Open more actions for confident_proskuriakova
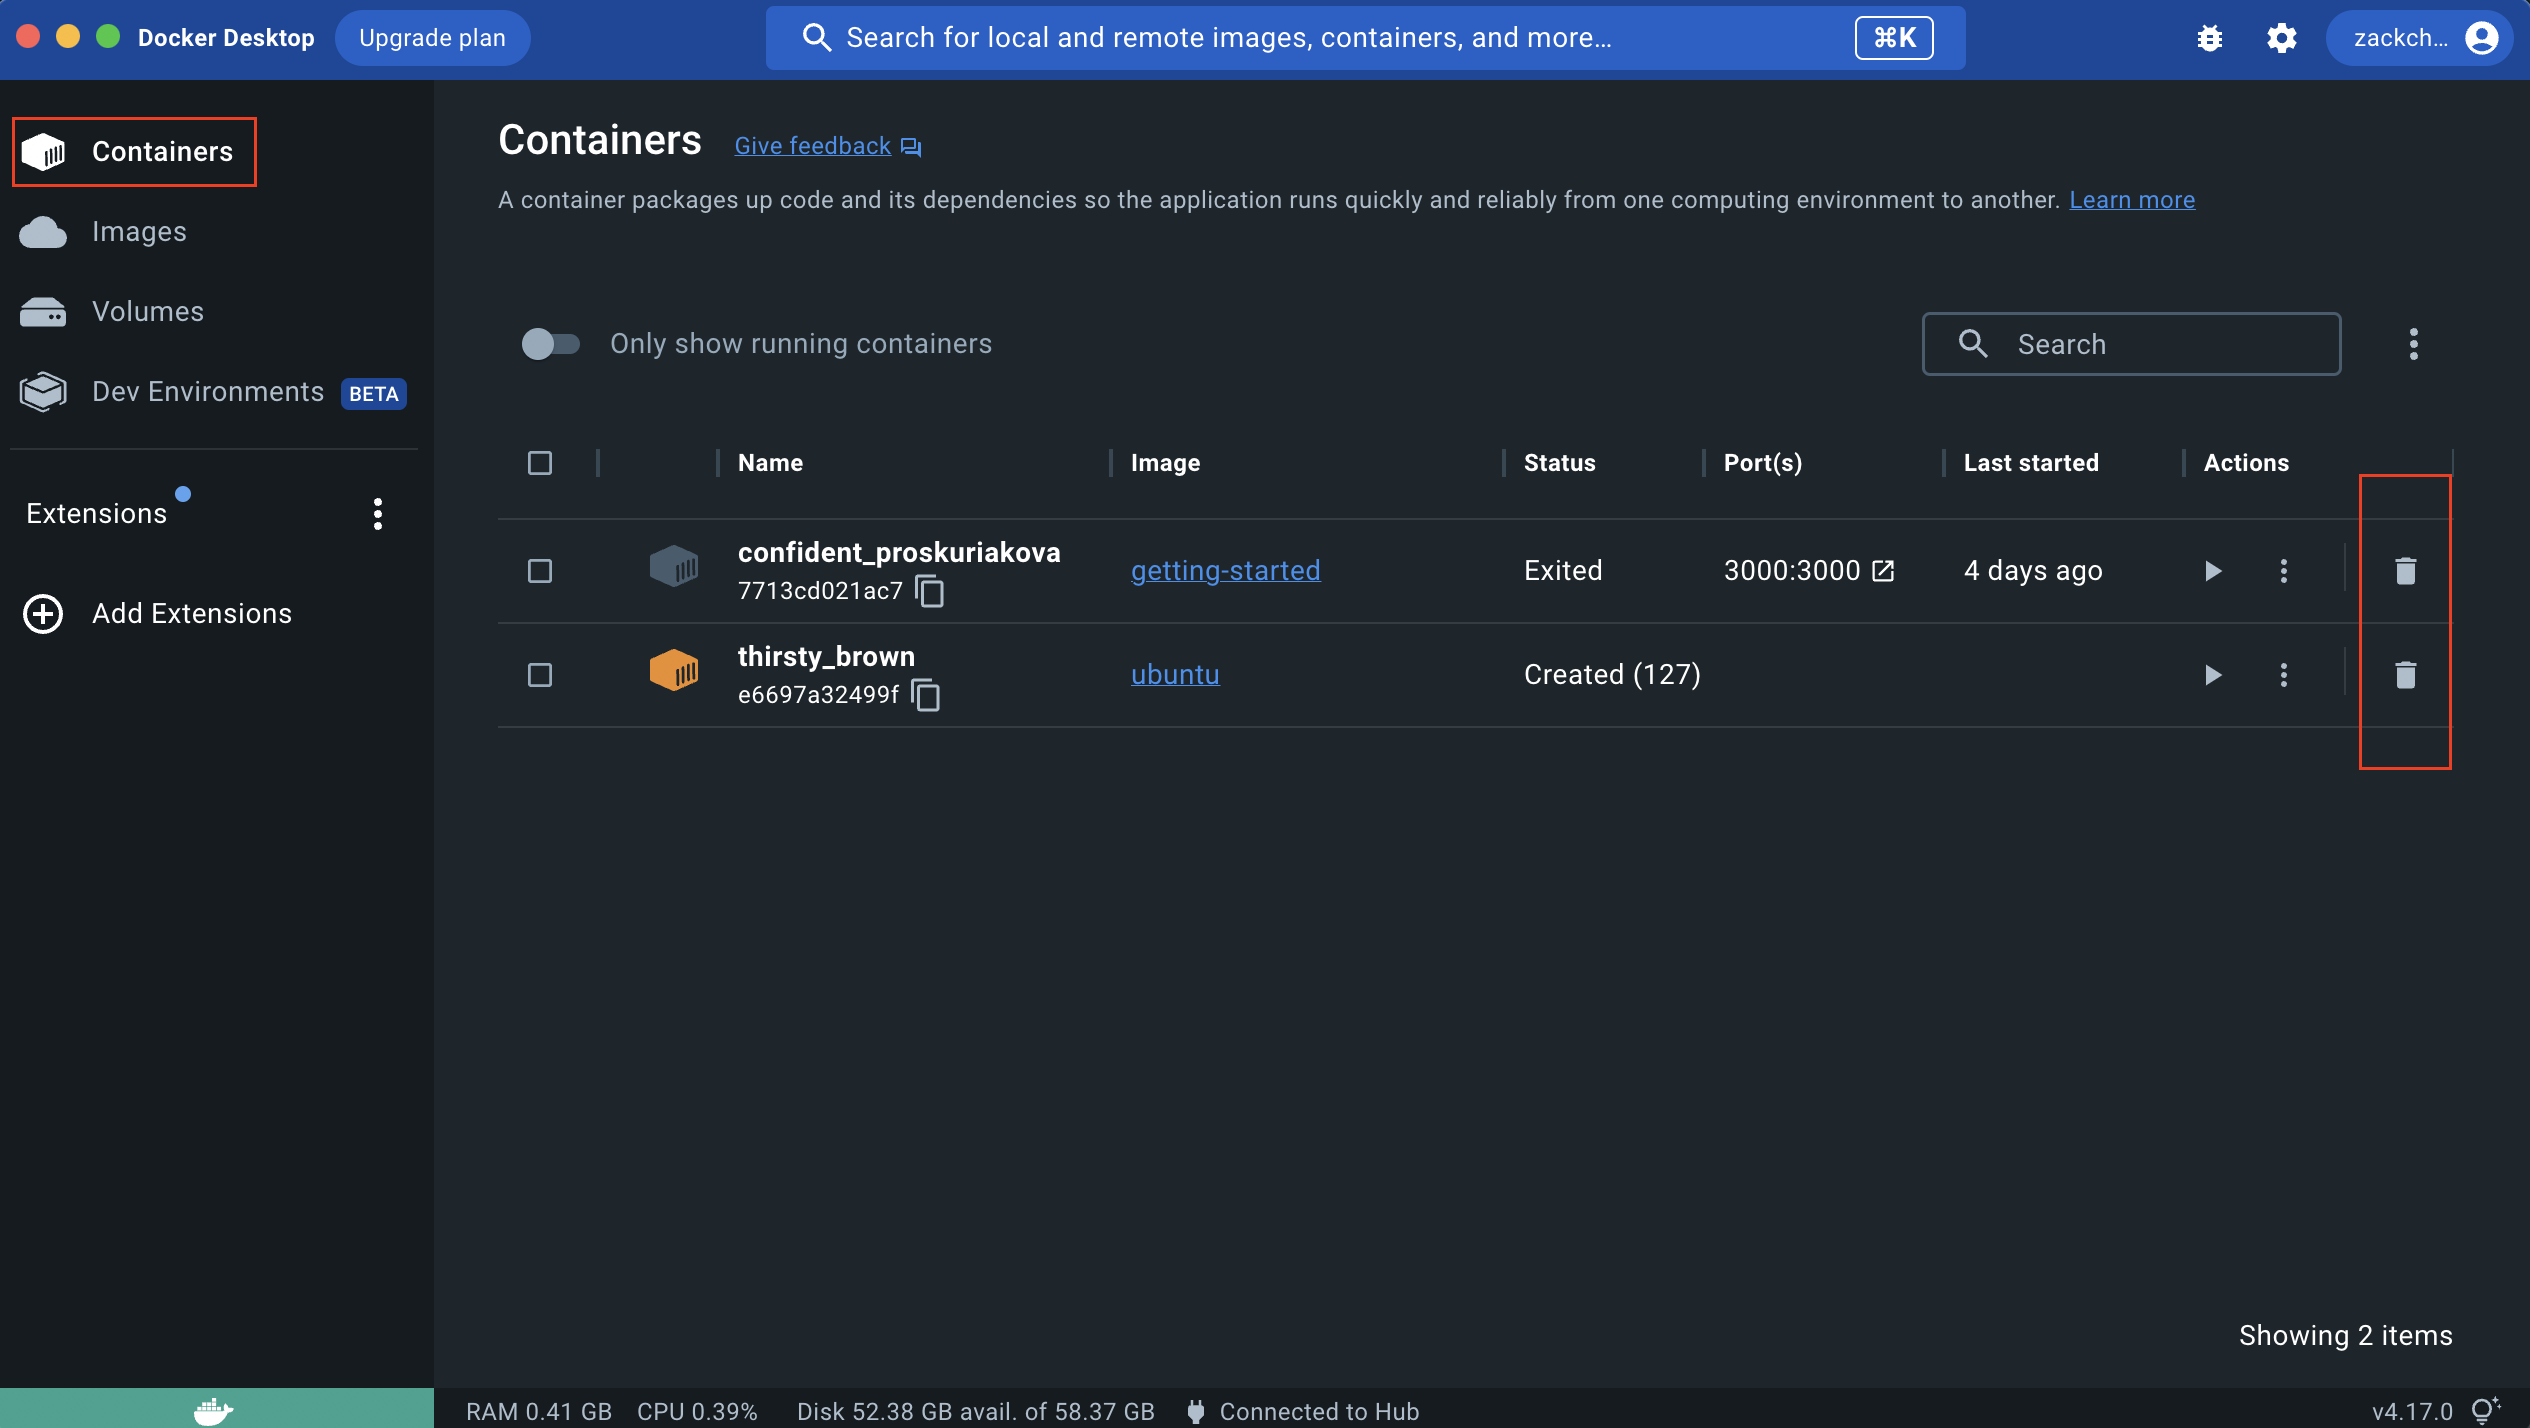Image resolution: width=2530 pixels, height=1428 pixels. point(2284,571)
